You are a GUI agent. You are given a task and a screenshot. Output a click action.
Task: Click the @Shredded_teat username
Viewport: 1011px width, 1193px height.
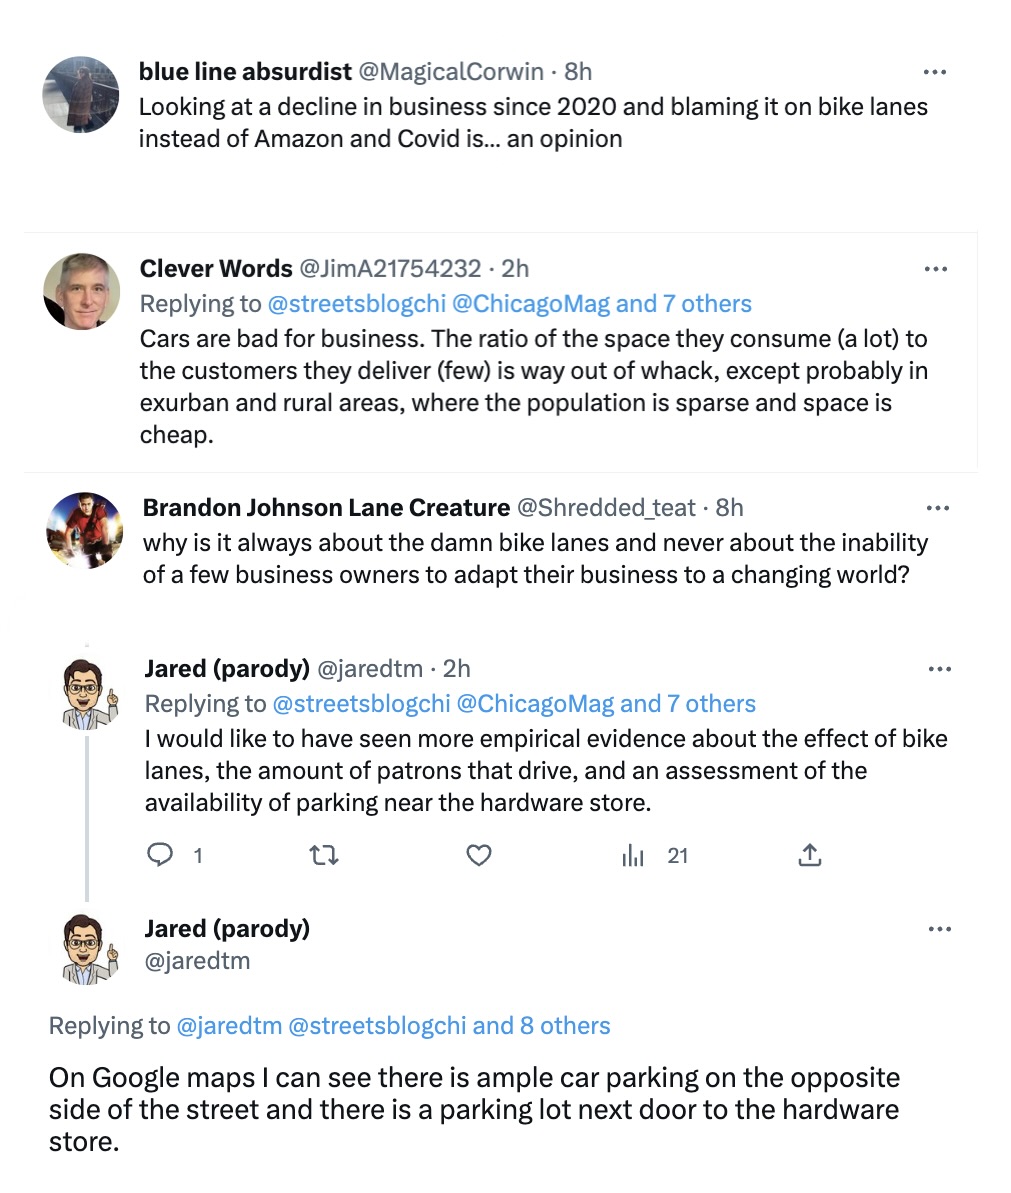coord(606,508)
